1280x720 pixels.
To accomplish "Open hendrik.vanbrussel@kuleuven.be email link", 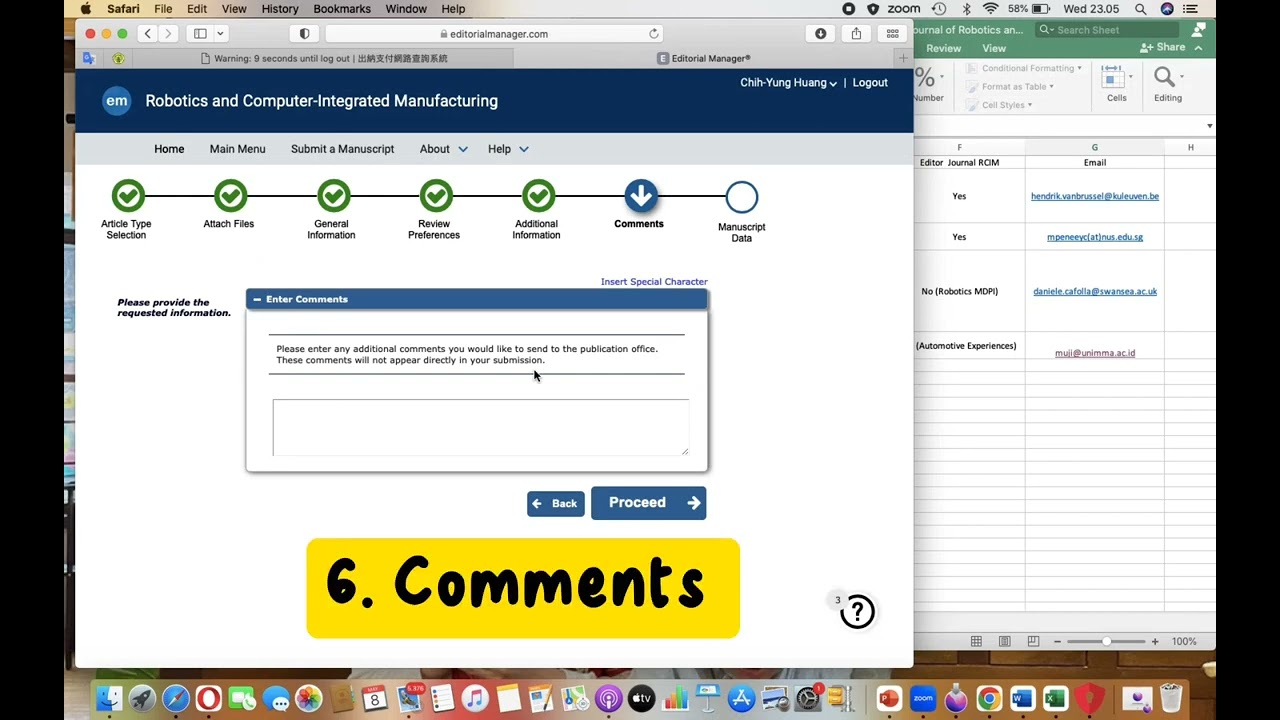I will click(1095, 196).
